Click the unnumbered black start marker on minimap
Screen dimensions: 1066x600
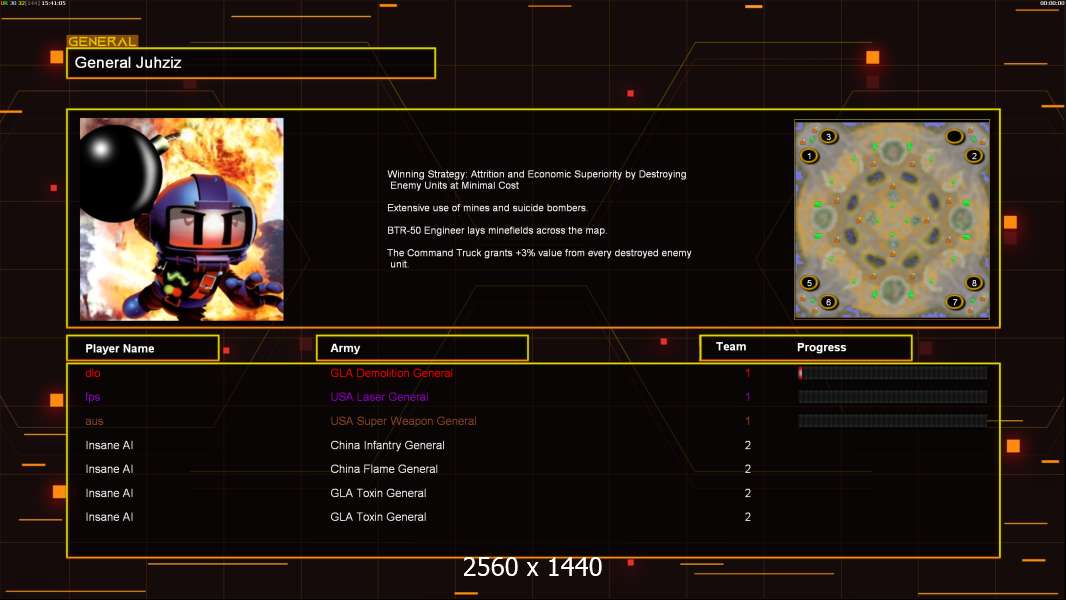(955, 137)
